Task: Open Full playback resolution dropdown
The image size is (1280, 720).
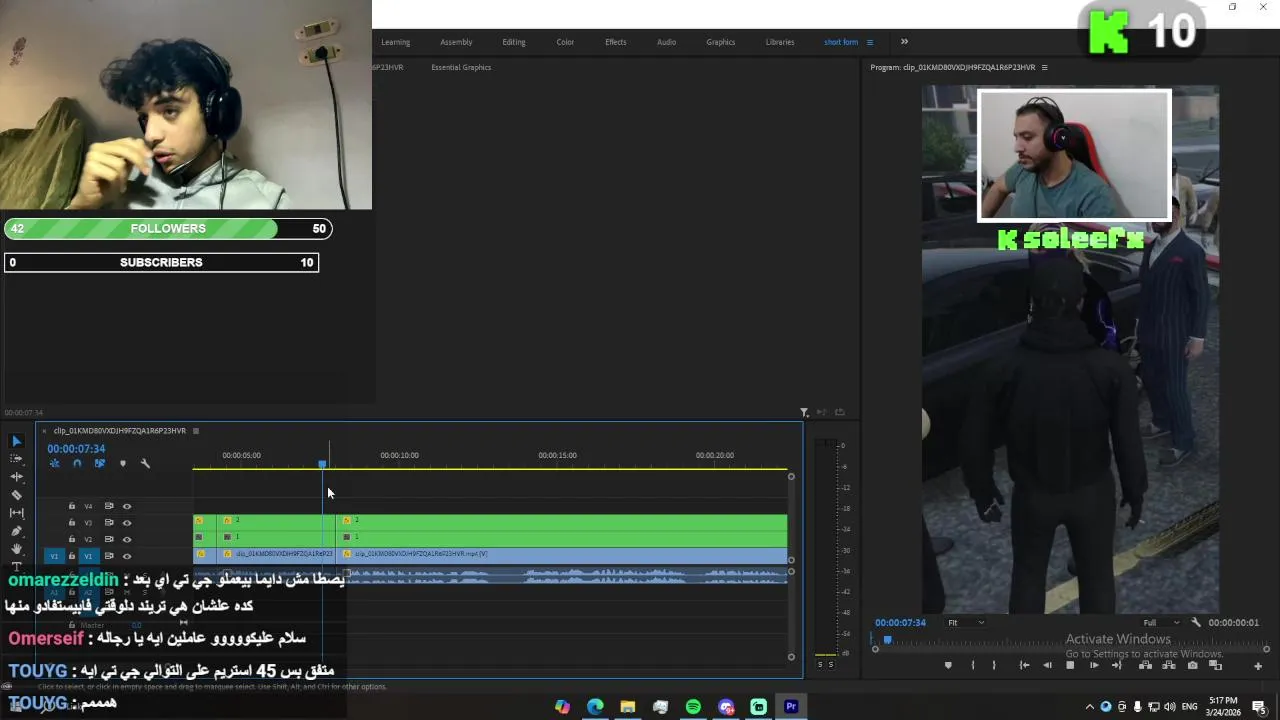Action: coord(1162,622)
